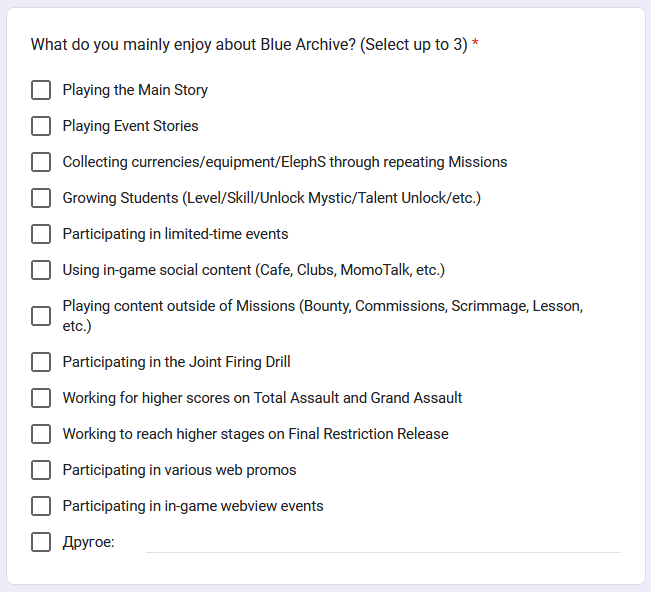Check Participating in limited-time events
651x592 pixels.
pos(41,234)
